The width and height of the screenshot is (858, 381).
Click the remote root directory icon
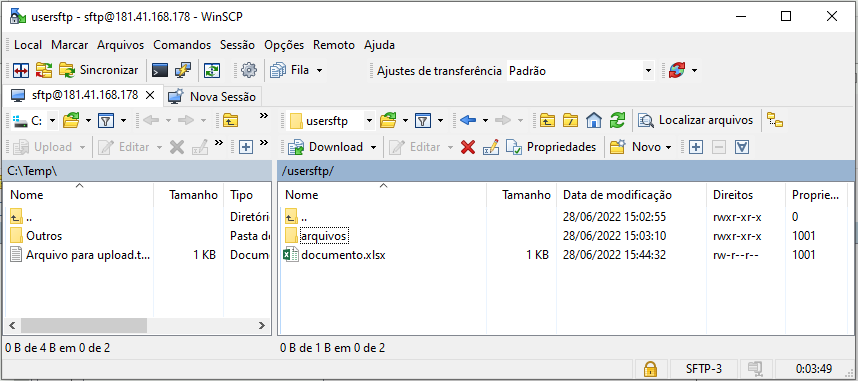coord(570,120)
